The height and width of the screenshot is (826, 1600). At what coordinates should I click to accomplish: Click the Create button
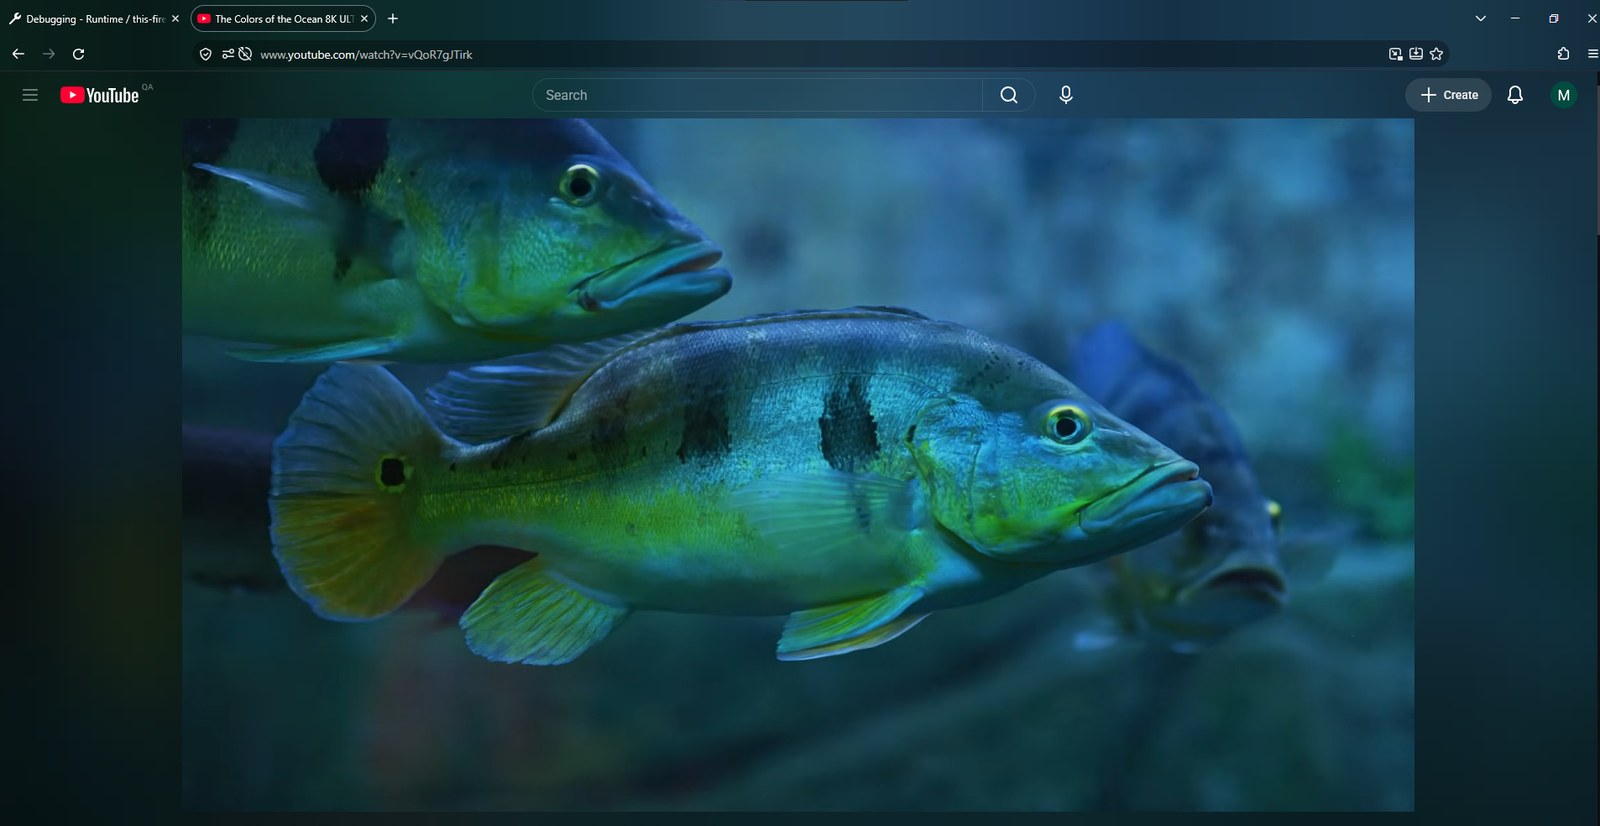coord(1448,95)
